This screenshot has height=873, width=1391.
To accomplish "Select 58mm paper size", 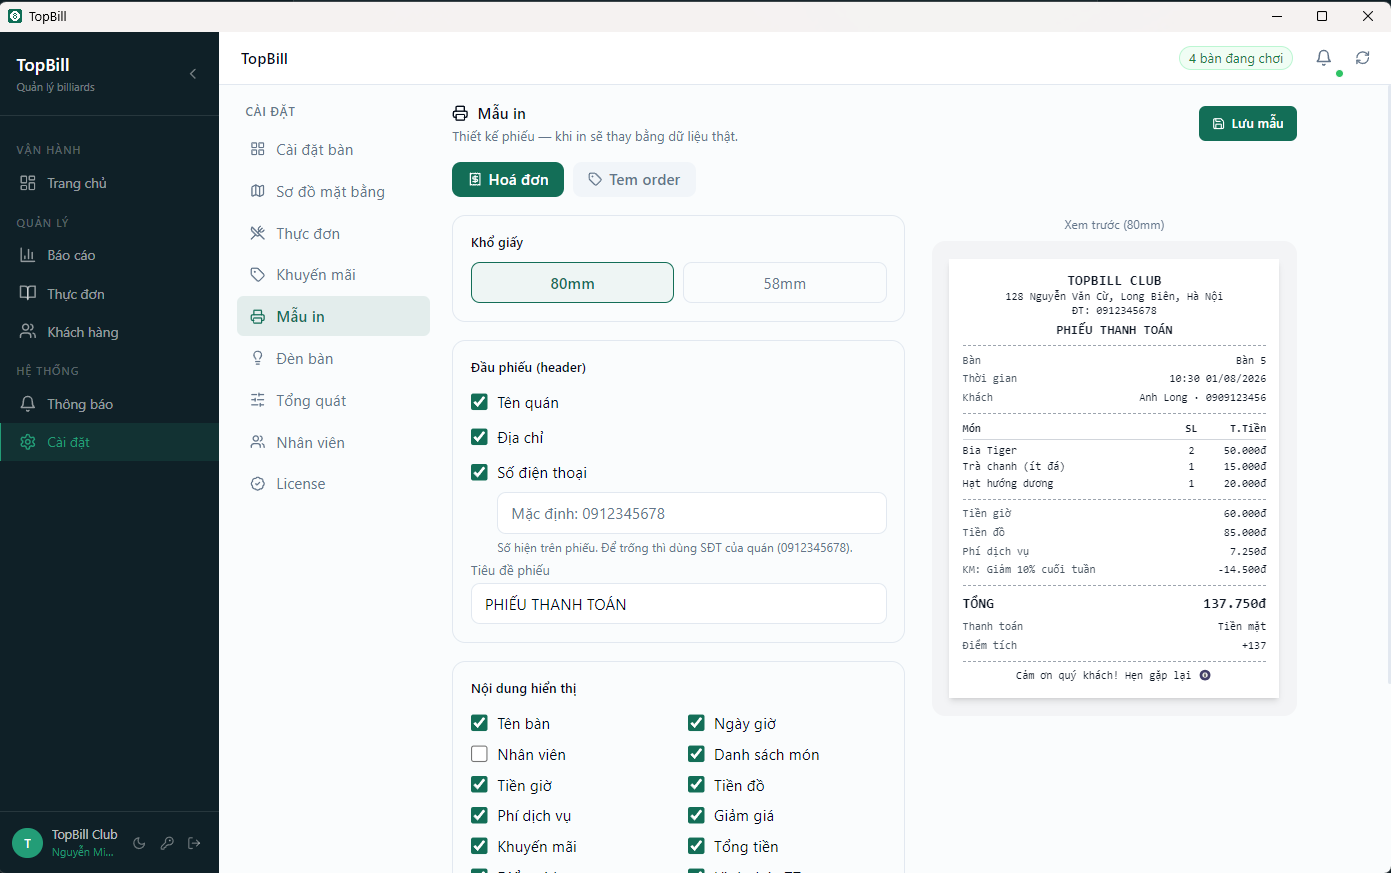I will 785,283.
